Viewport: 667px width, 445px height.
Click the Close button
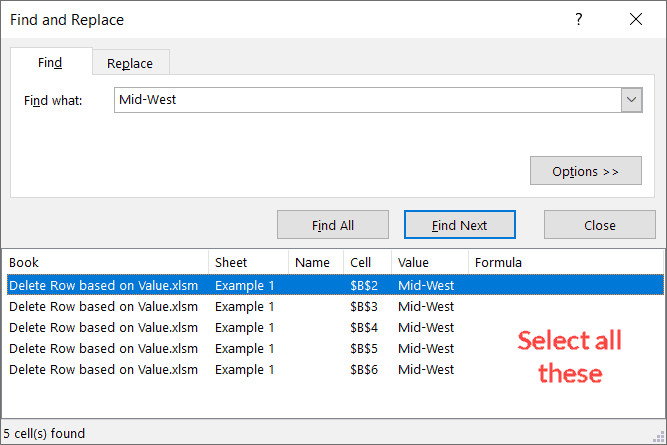(599, 225)
